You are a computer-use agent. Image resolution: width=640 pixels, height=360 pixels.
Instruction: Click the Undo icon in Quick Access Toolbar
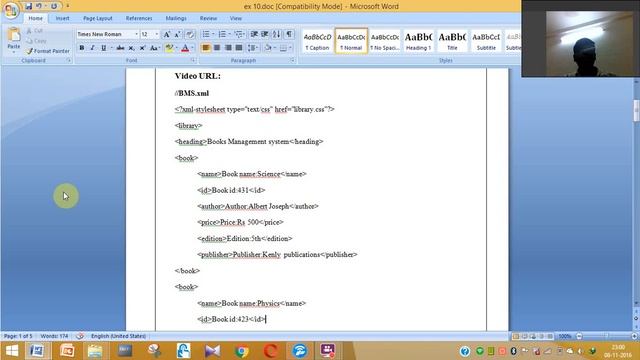pos(39,6)
